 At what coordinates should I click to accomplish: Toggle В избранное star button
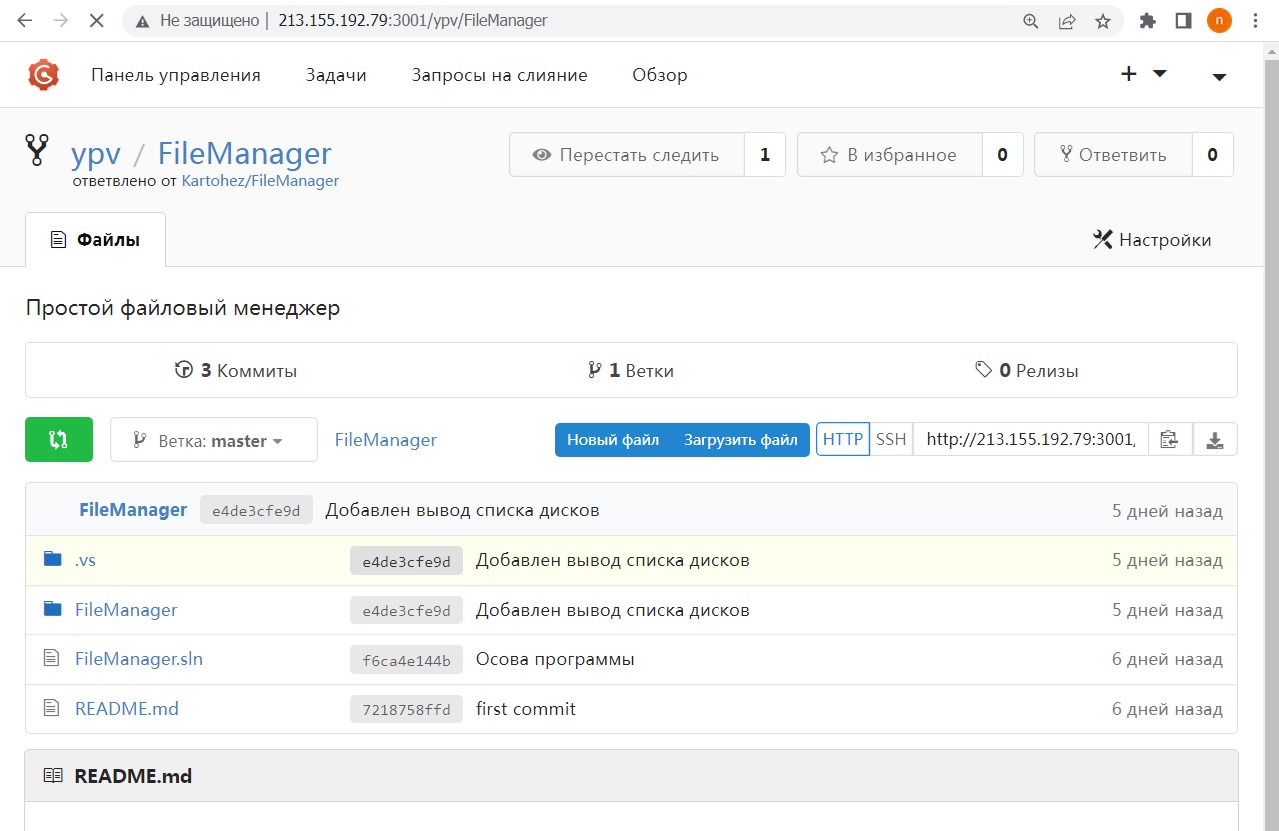tap(889, 155)
